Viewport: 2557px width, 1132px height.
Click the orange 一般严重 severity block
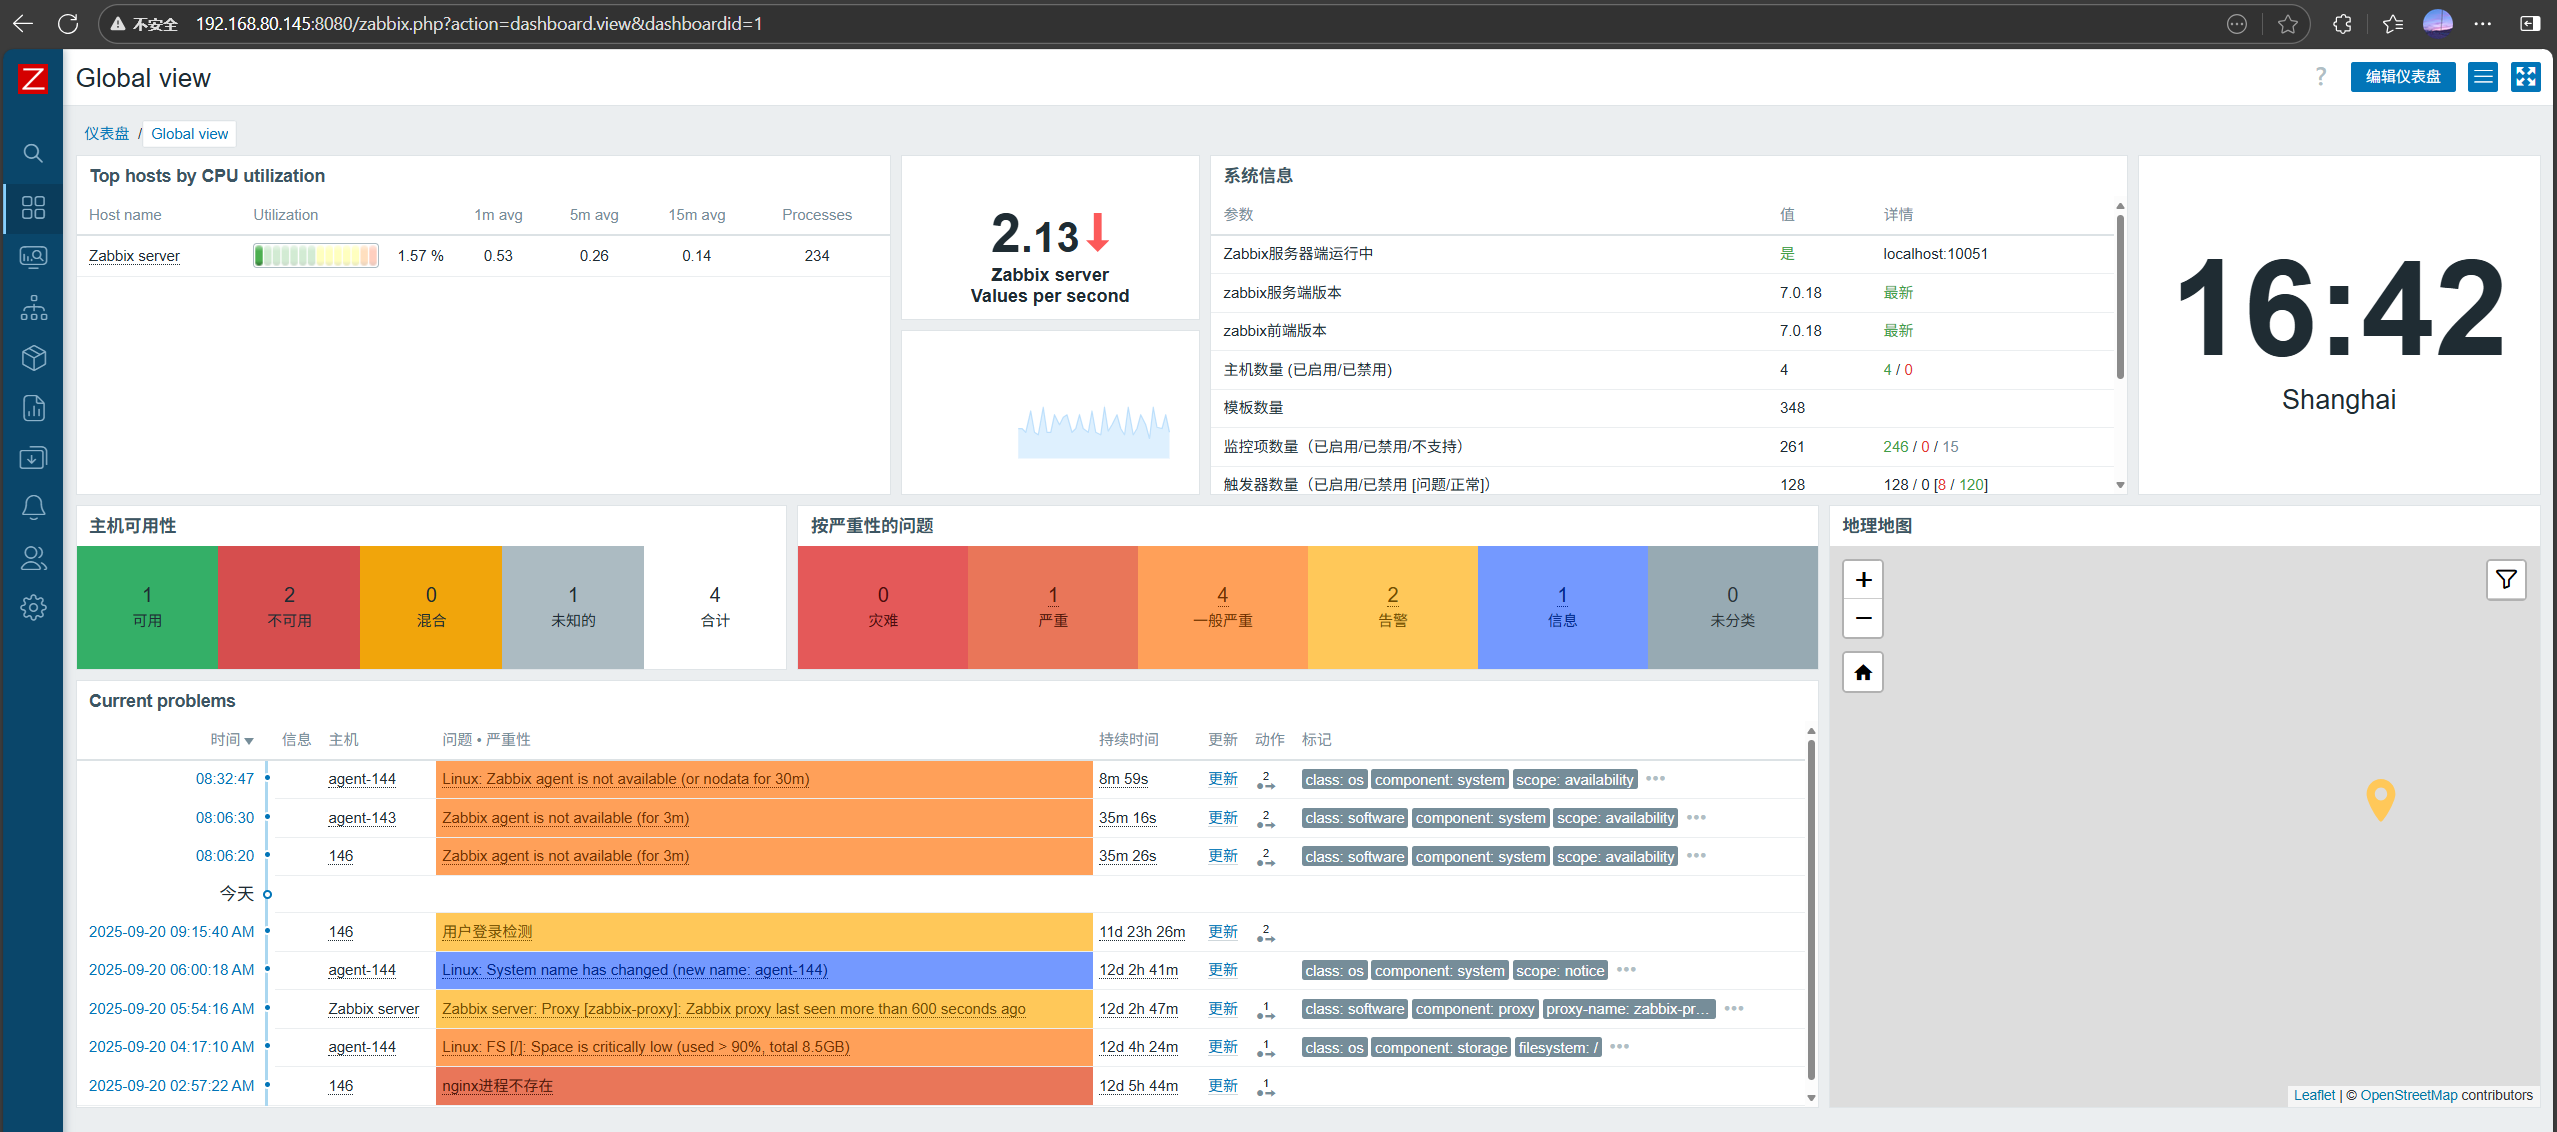pyautogui.click(x=1222, y=607)
